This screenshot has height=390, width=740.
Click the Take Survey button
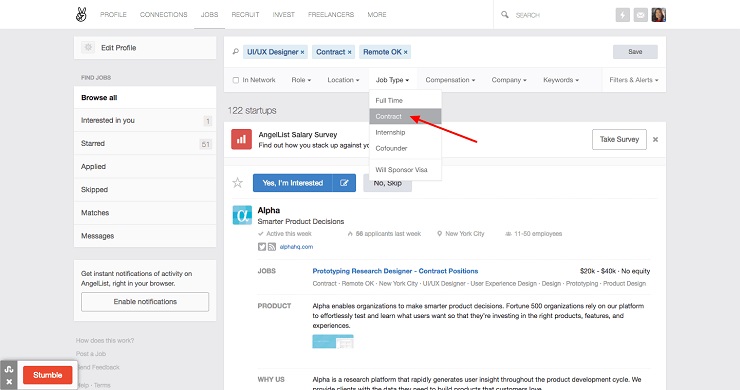pyautogui.click(x=619, y=139)
